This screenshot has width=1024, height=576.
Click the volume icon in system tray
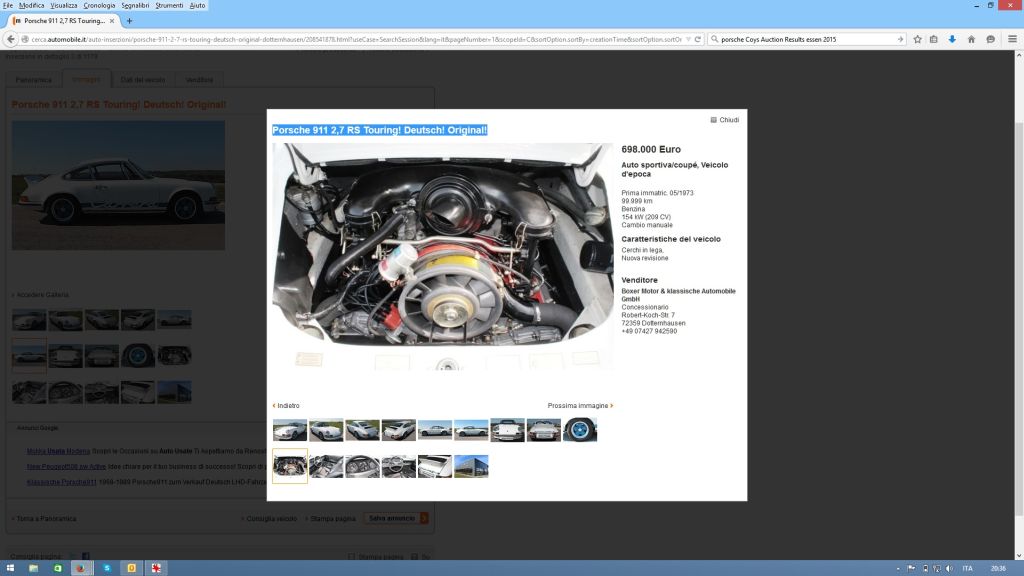pyautogui.click(x=949, y=569)
